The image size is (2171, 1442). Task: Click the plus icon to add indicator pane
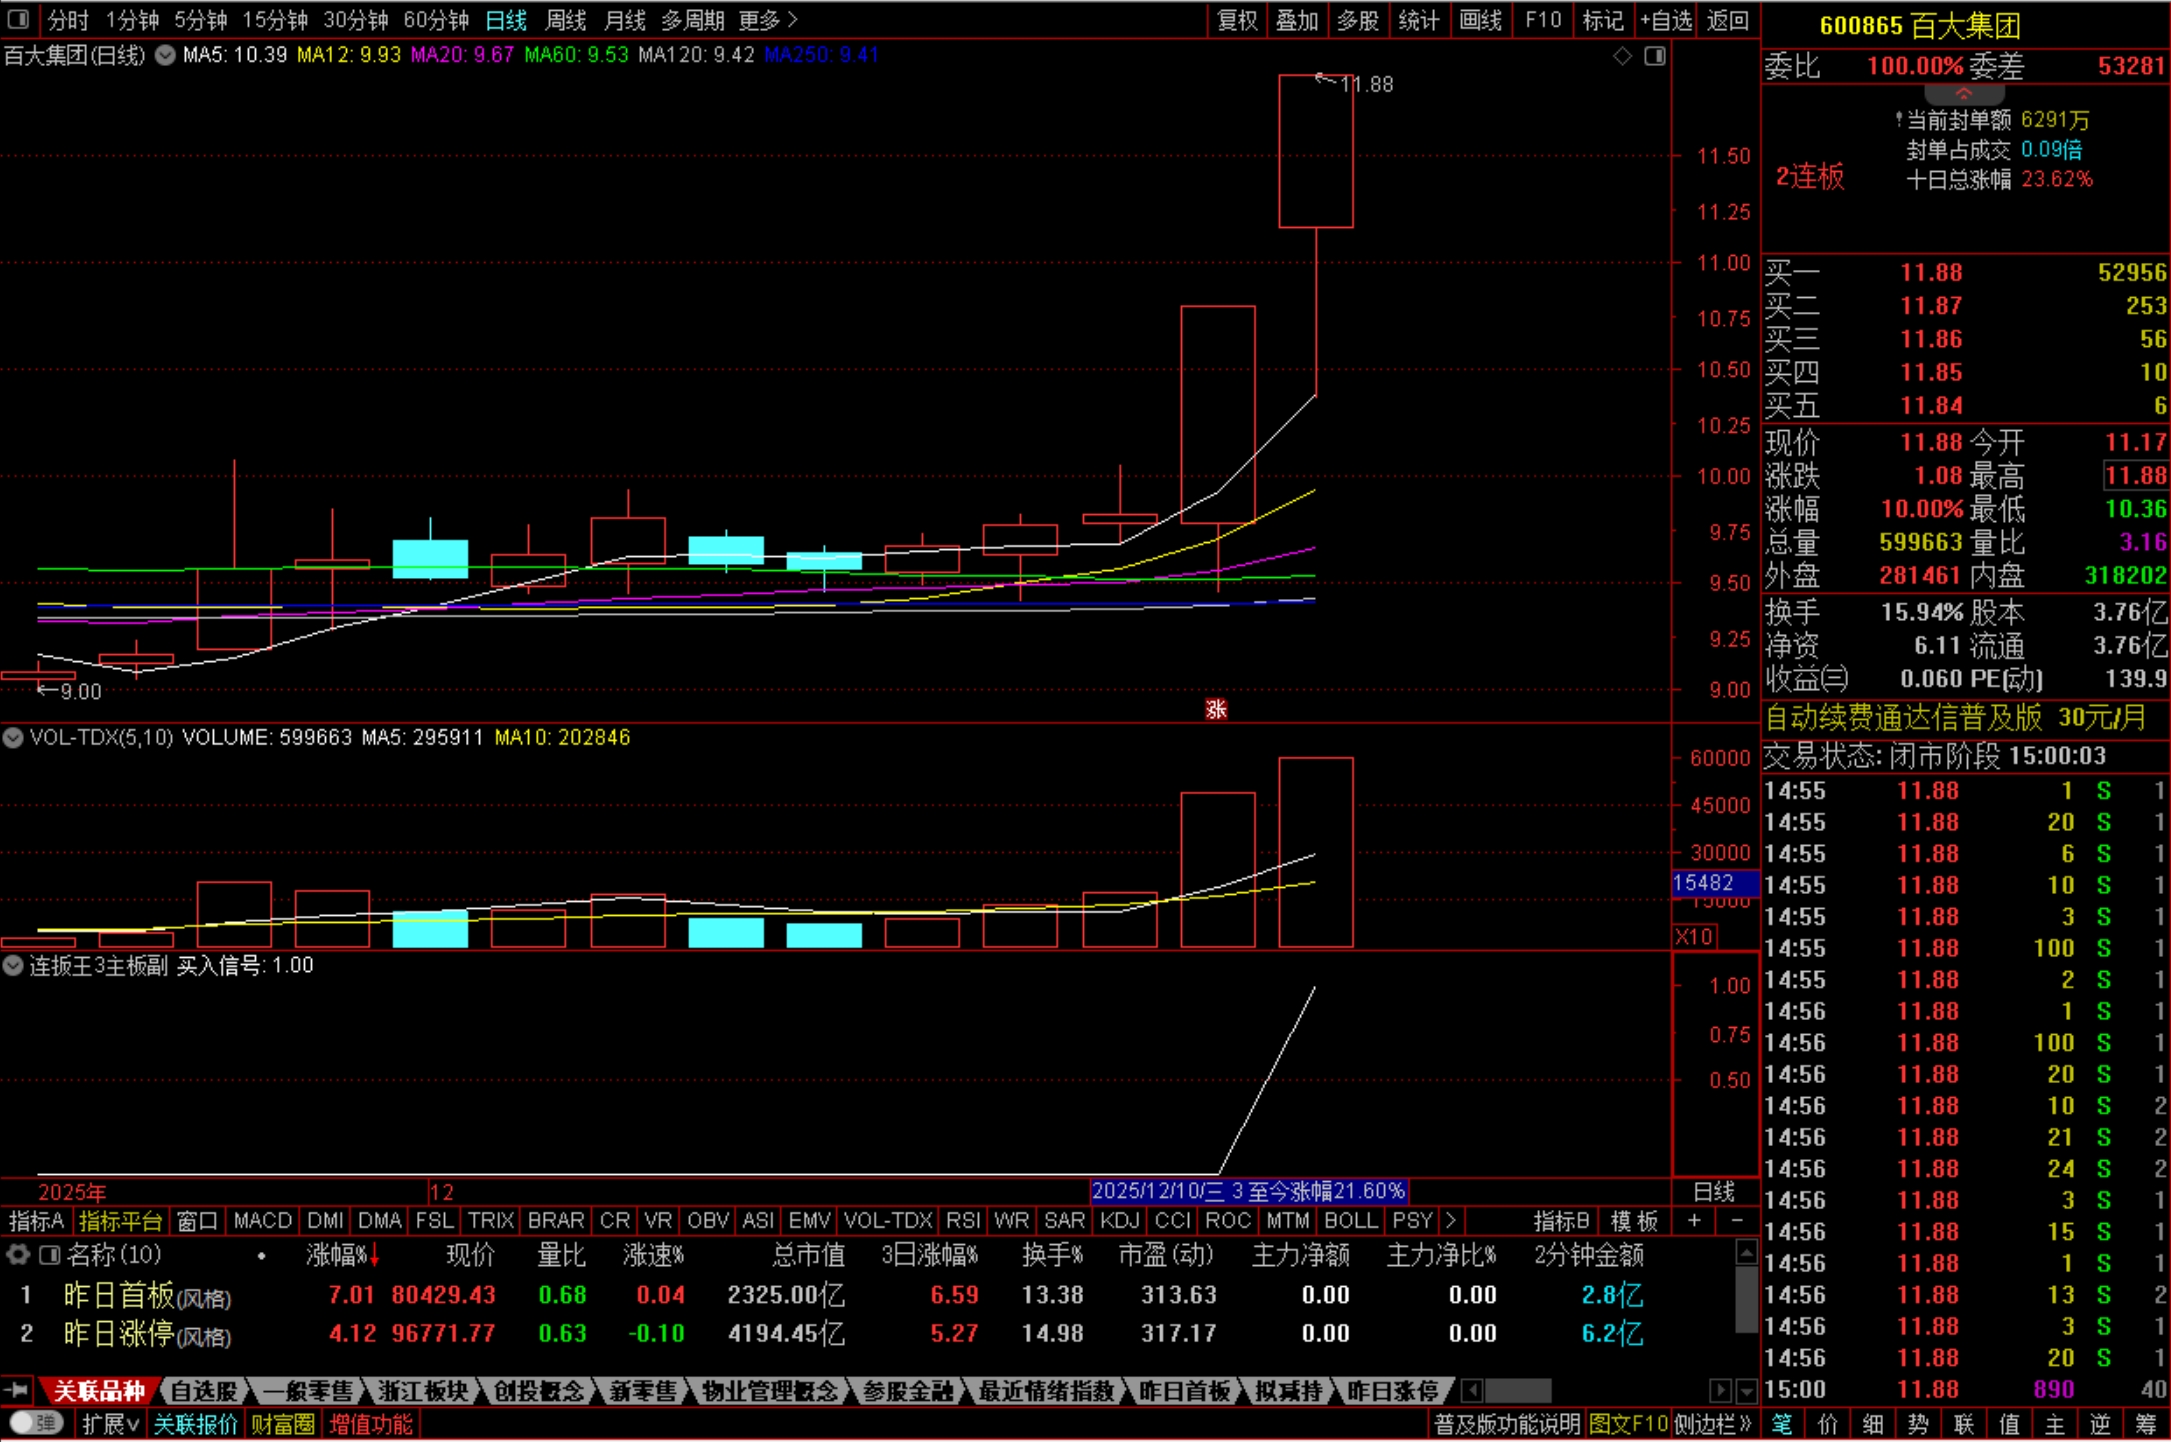1694,1220
